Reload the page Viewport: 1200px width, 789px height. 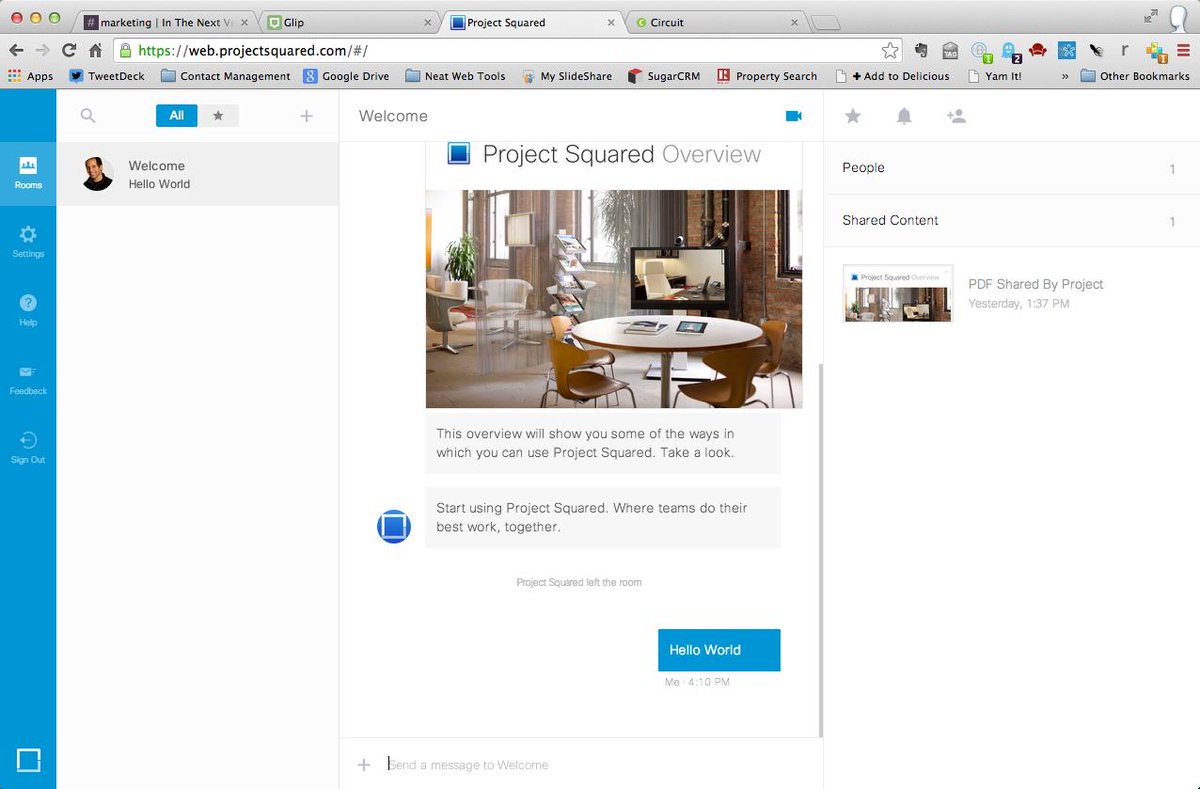pos(69,50)
